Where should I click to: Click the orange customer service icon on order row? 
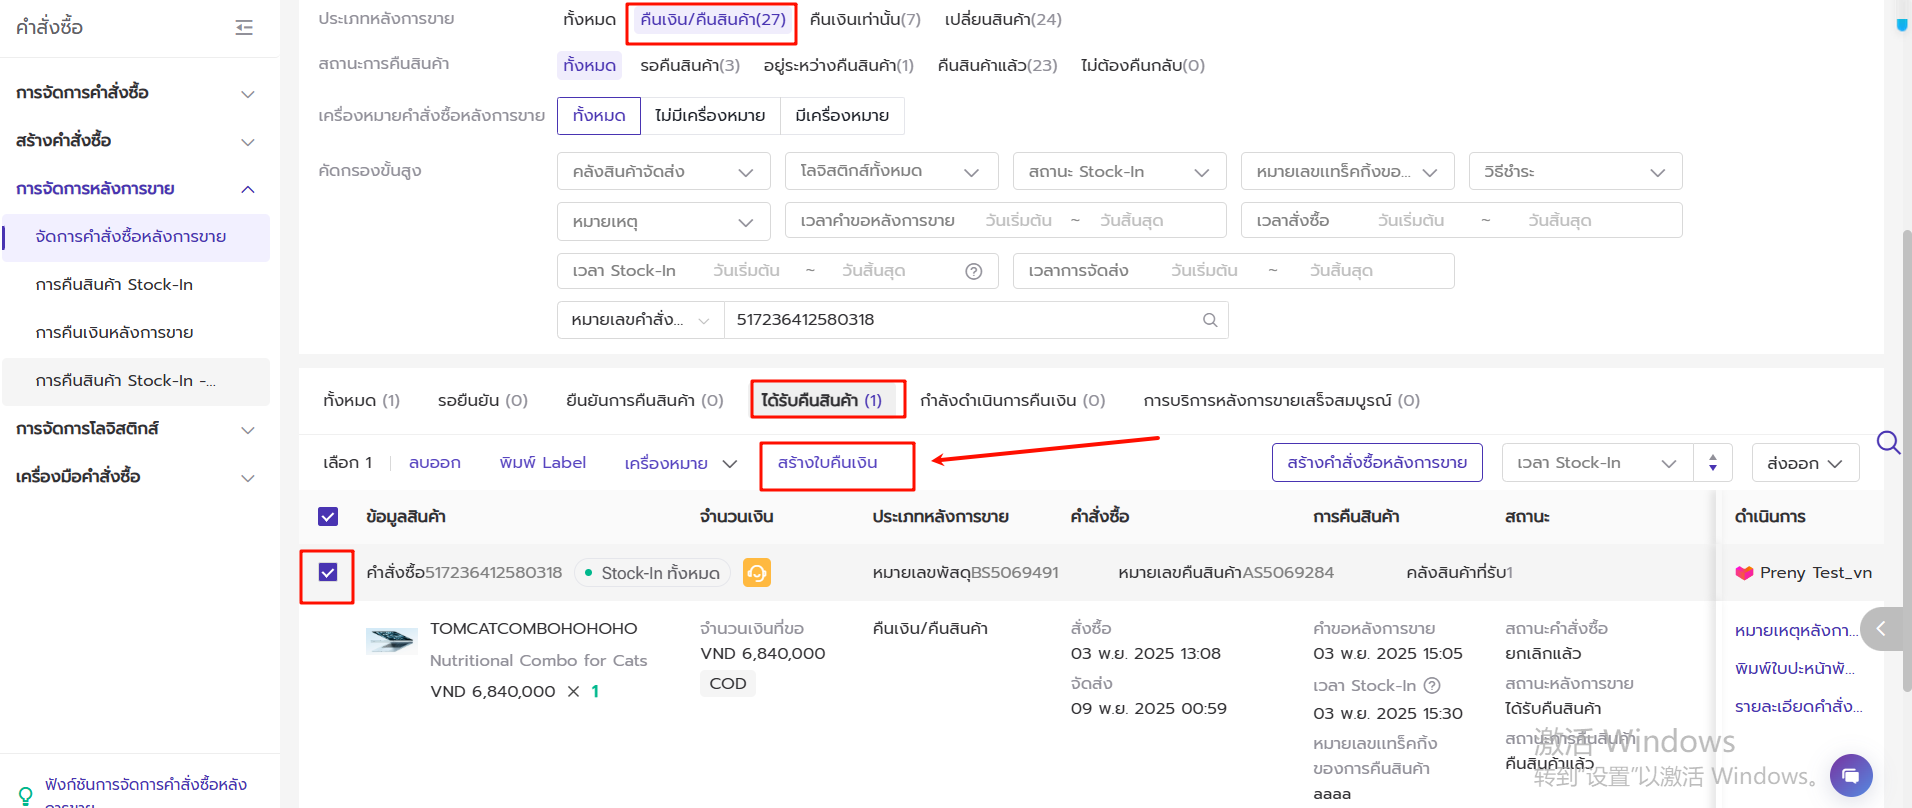[x=757, y=573]
